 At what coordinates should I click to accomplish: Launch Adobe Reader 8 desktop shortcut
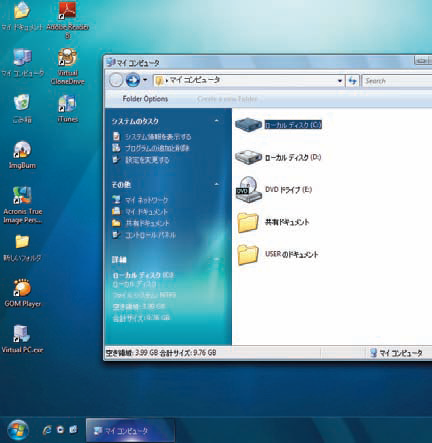coord(68,19)
